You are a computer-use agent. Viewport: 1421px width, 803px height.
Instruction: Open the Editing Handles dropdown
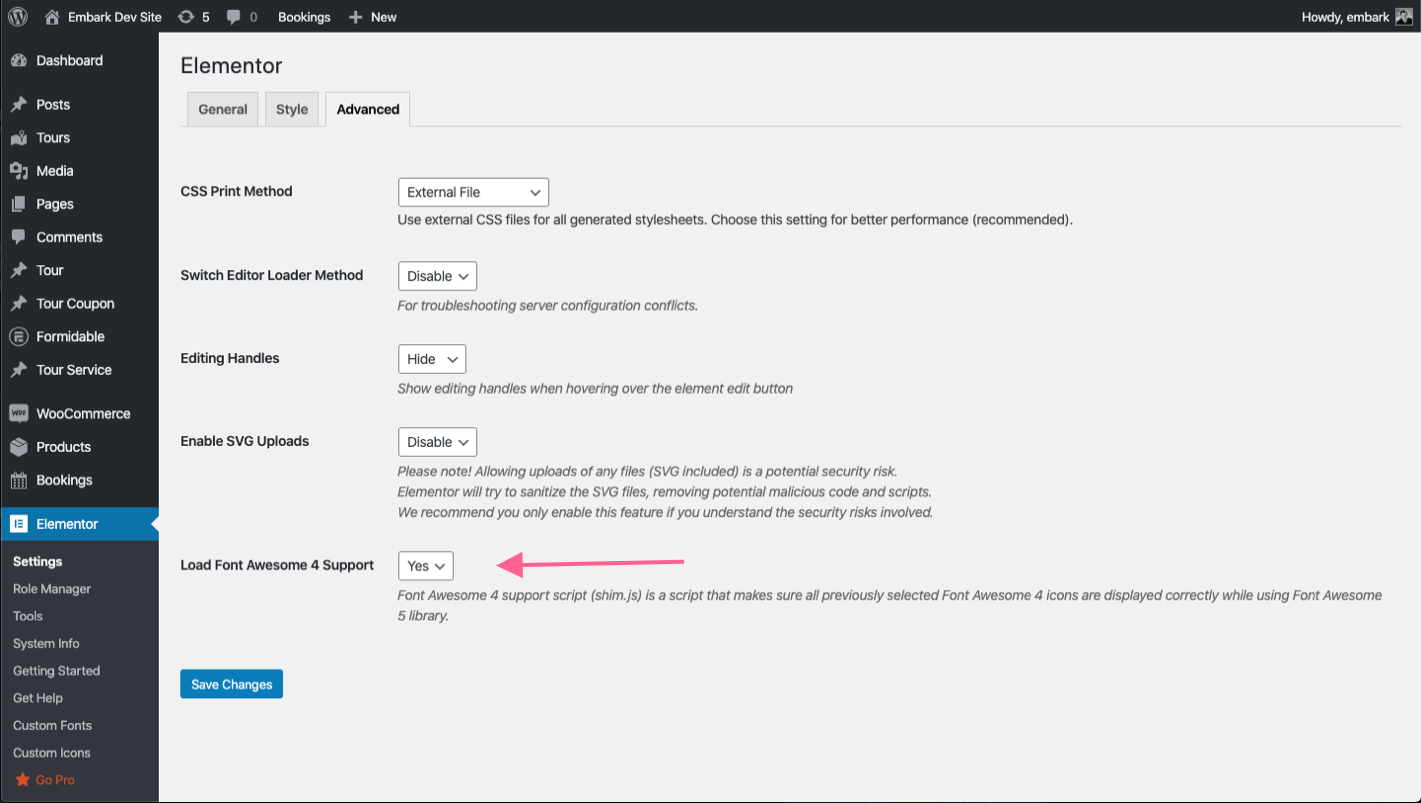[x=432, y=359]
